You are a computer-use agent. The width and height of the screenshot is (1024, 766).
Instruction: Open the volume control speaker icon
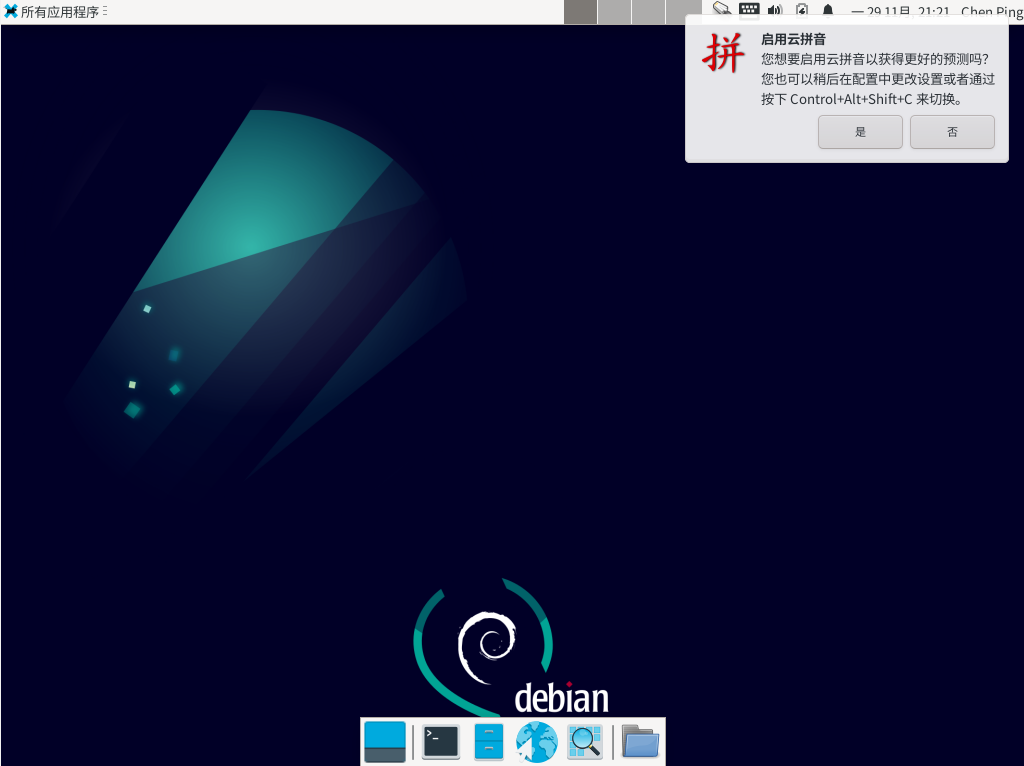coord(775,10)
